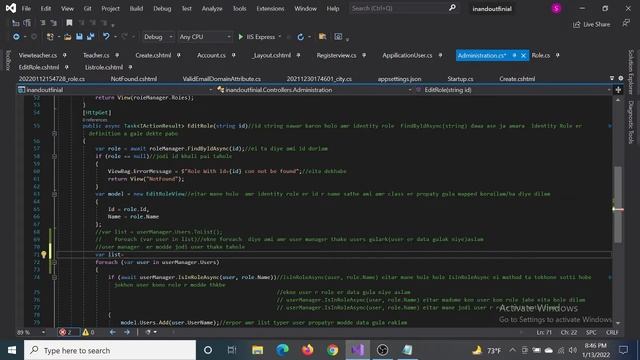This screenshot has height=360, width=640.
Task: Open the purple account profile icon
Action: point(556,8)
